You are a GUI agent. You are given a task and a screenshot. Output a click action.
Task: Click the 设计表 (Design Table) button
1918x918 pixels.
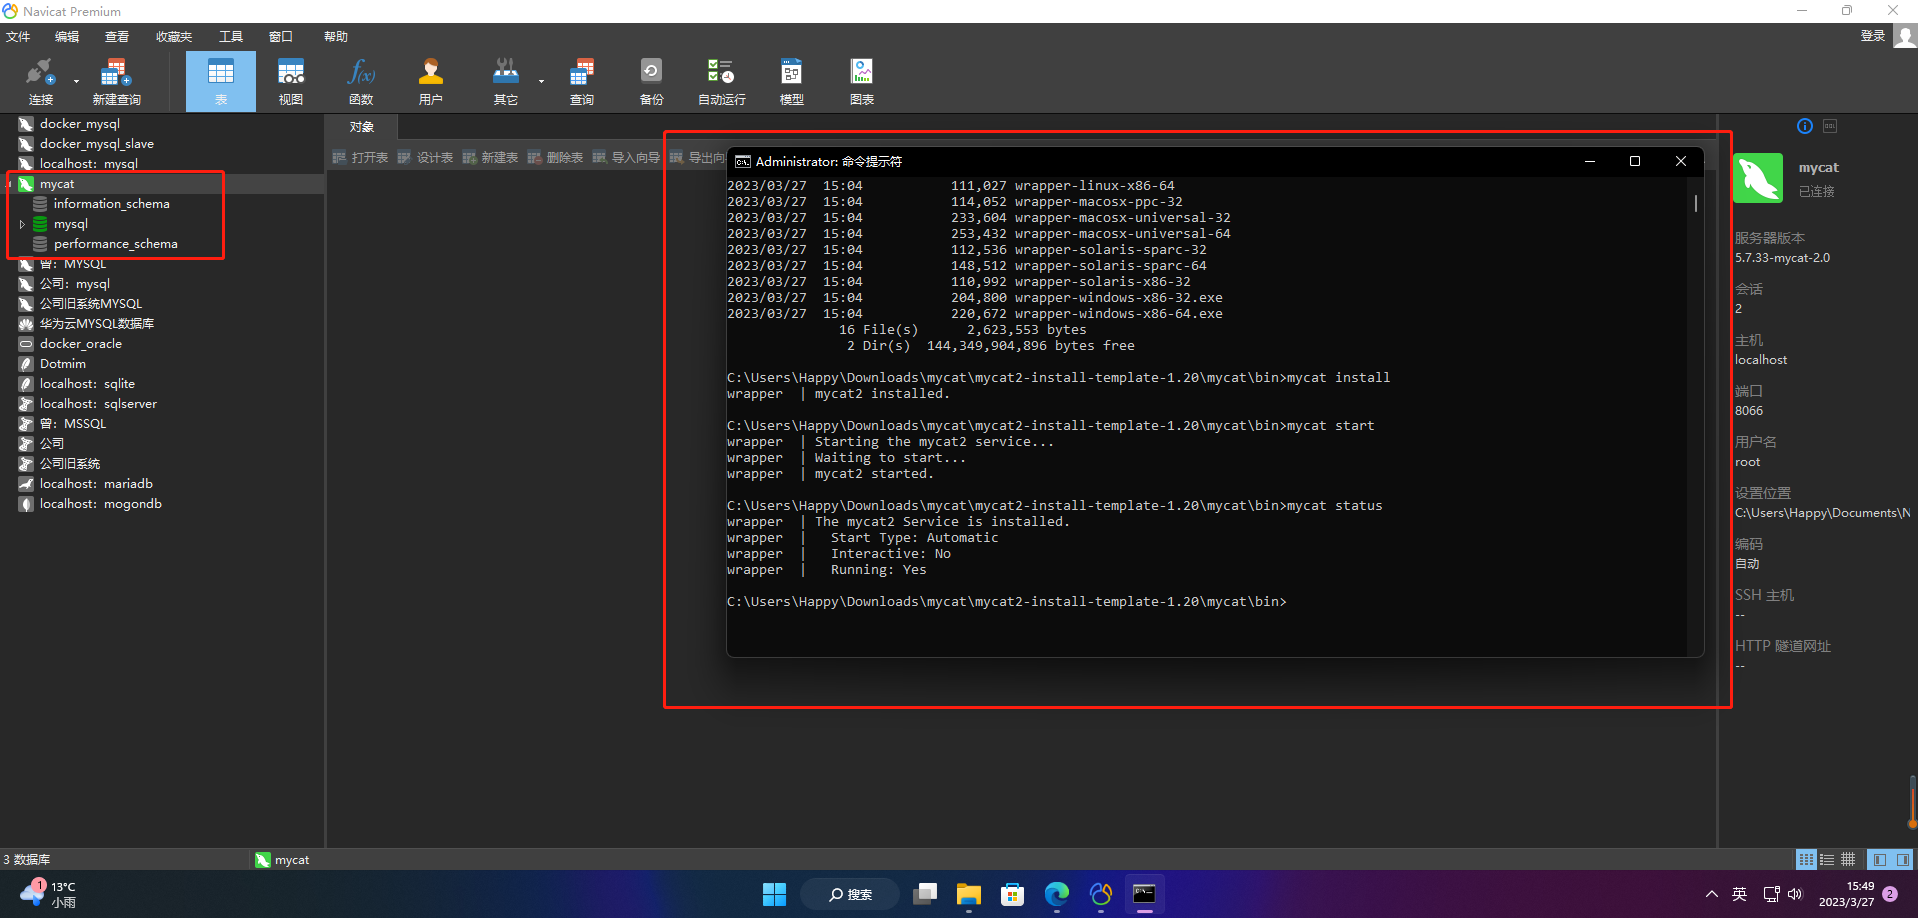[x=425, y=157]
